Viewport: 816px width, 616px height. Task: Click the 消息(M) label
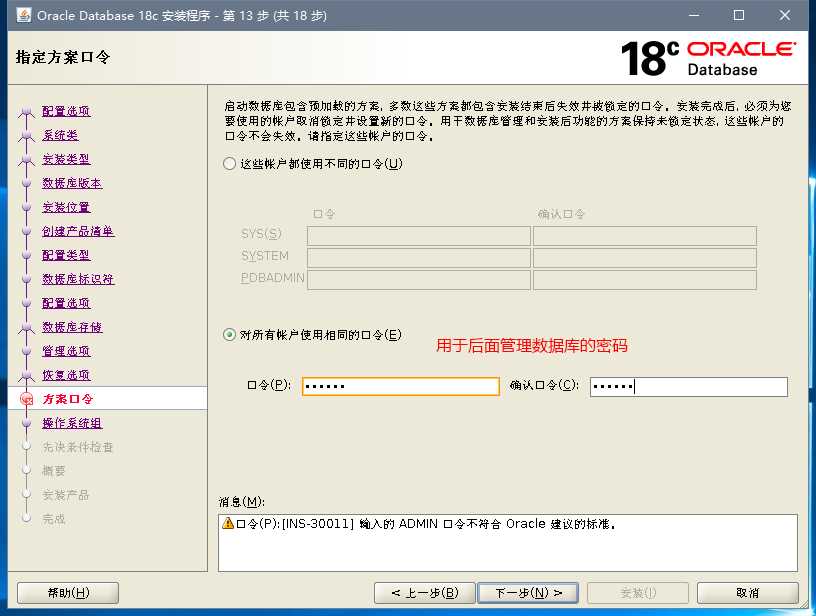tap(241, 502)
